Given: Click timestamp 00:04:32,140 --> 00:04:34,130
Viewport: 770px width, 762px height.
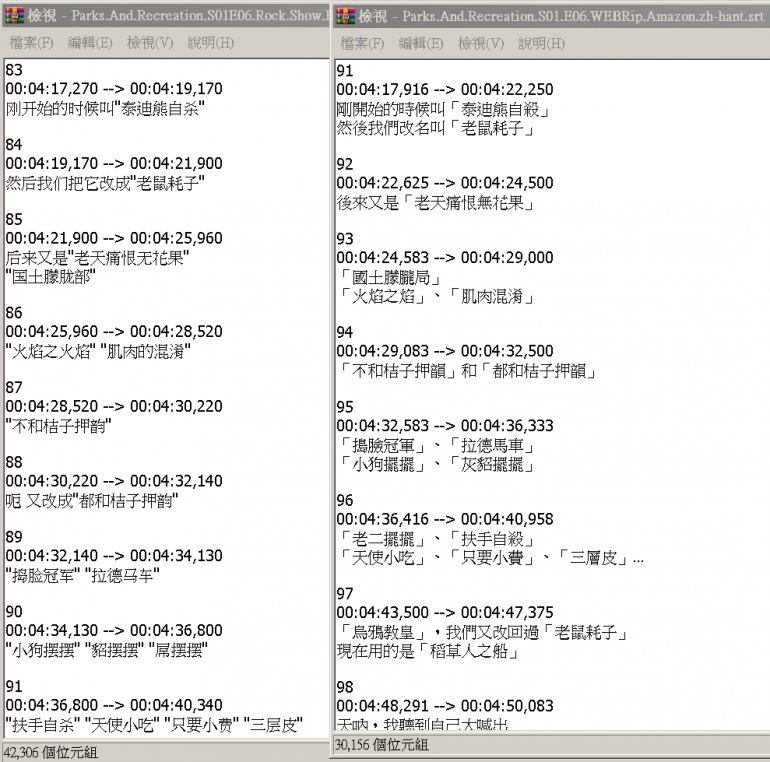Looking at the screenshot, I should tap(114, 555).
